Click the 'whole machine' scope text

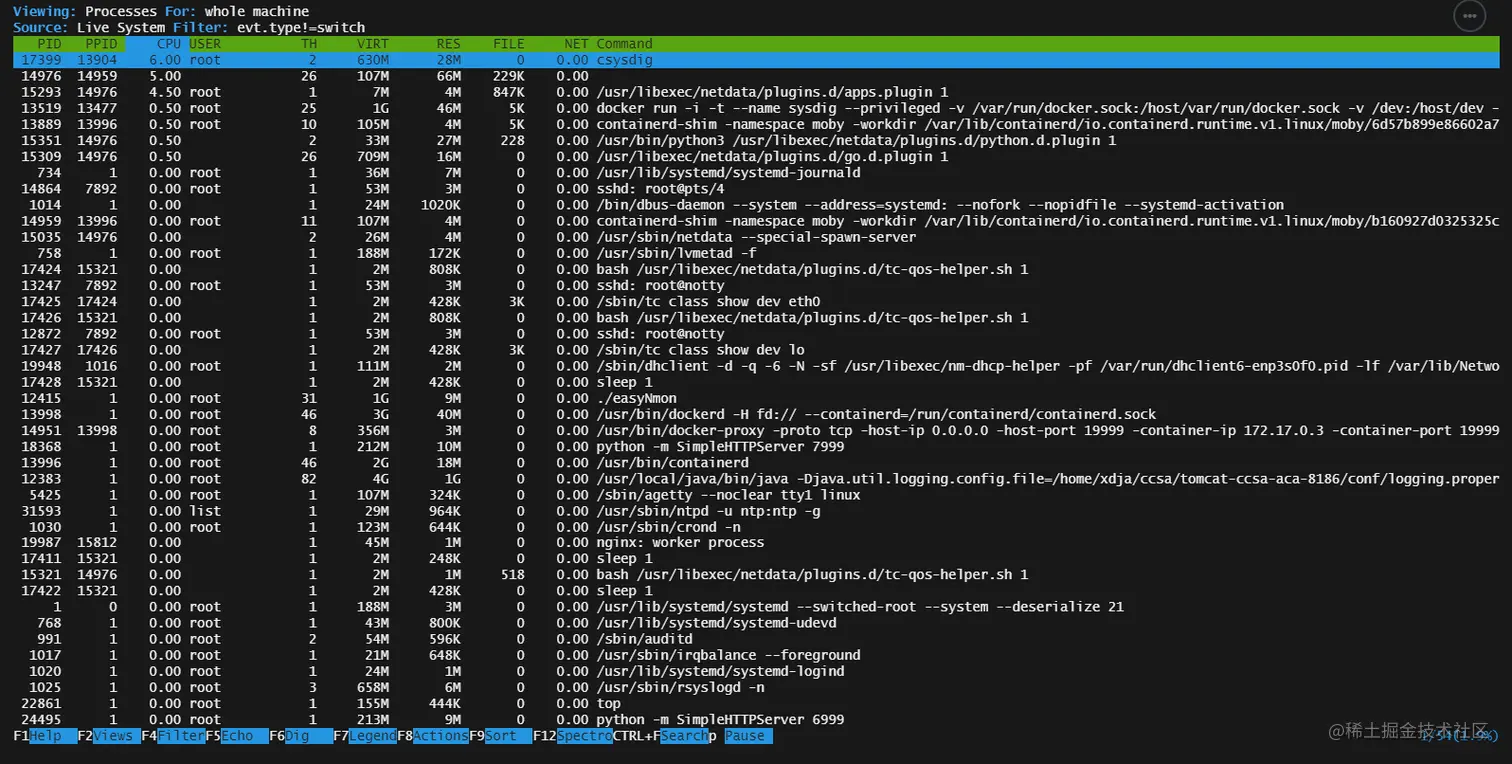point(257,12)
